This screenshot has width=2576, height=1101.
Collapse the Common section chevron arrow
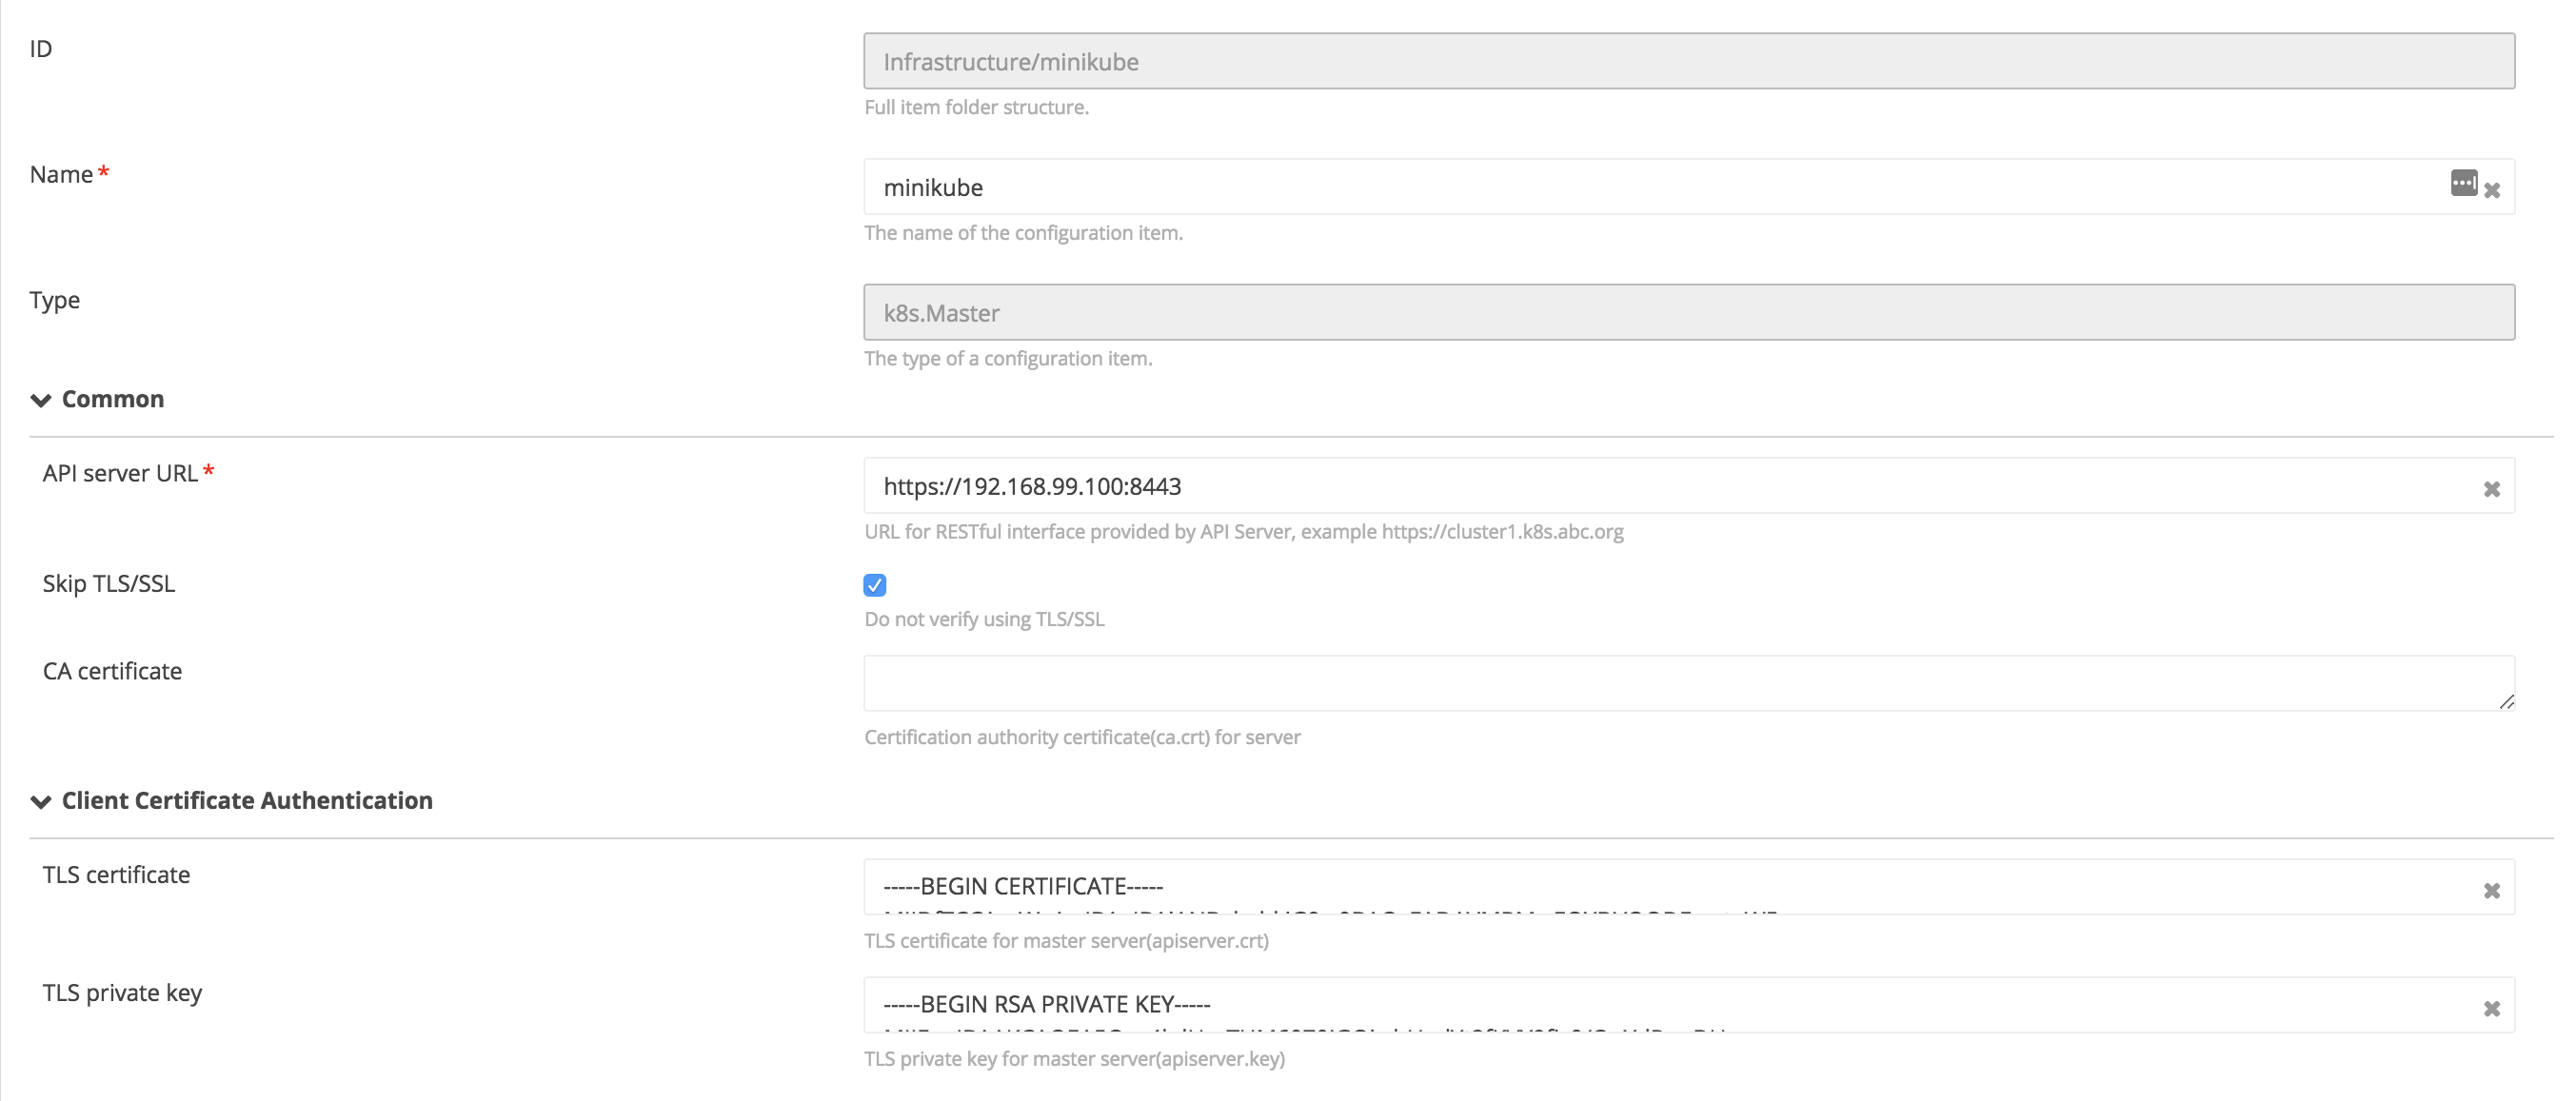click(x=41, y=400)
